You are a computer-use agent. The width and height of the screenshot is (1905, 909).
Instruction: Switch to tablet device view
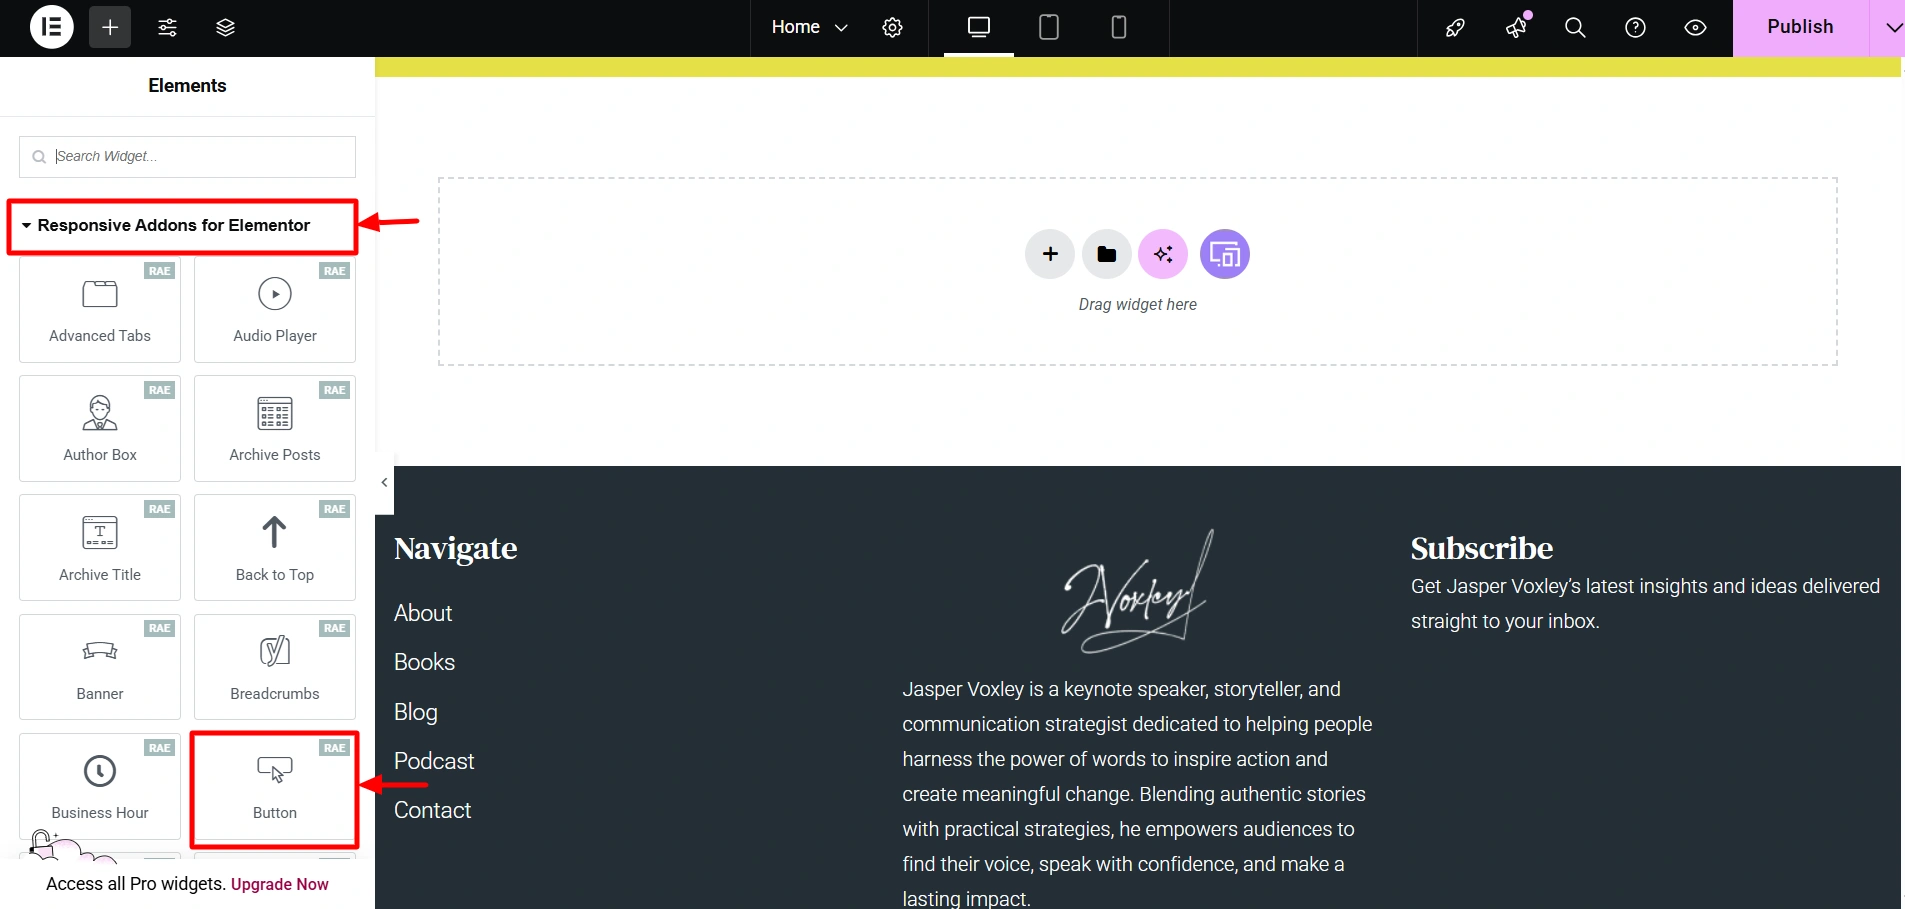[x=1049, y=27]
